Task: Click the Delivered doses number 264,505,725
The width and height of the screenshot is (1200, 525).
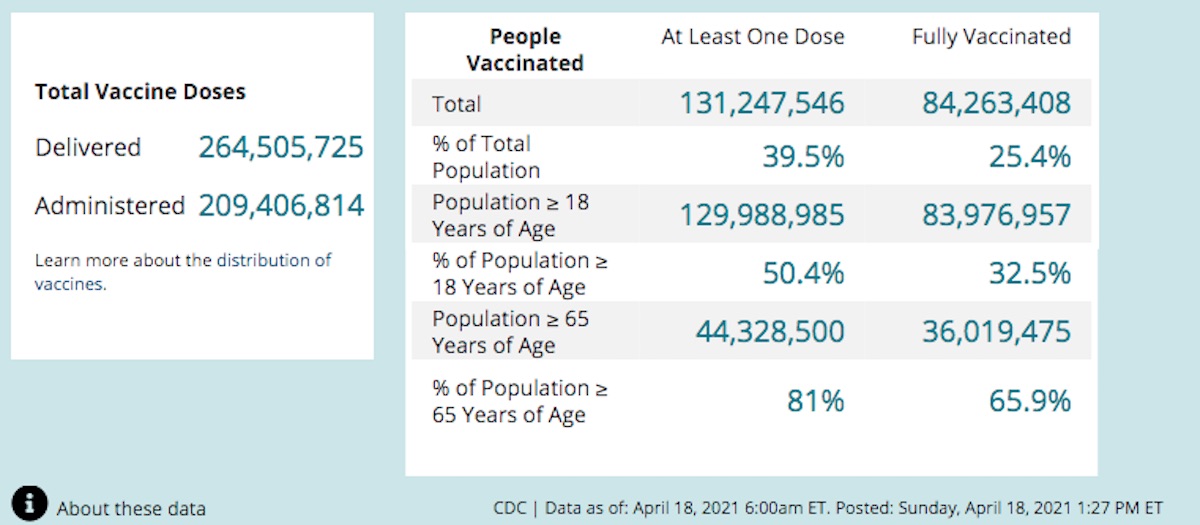Action: (281, 148)
